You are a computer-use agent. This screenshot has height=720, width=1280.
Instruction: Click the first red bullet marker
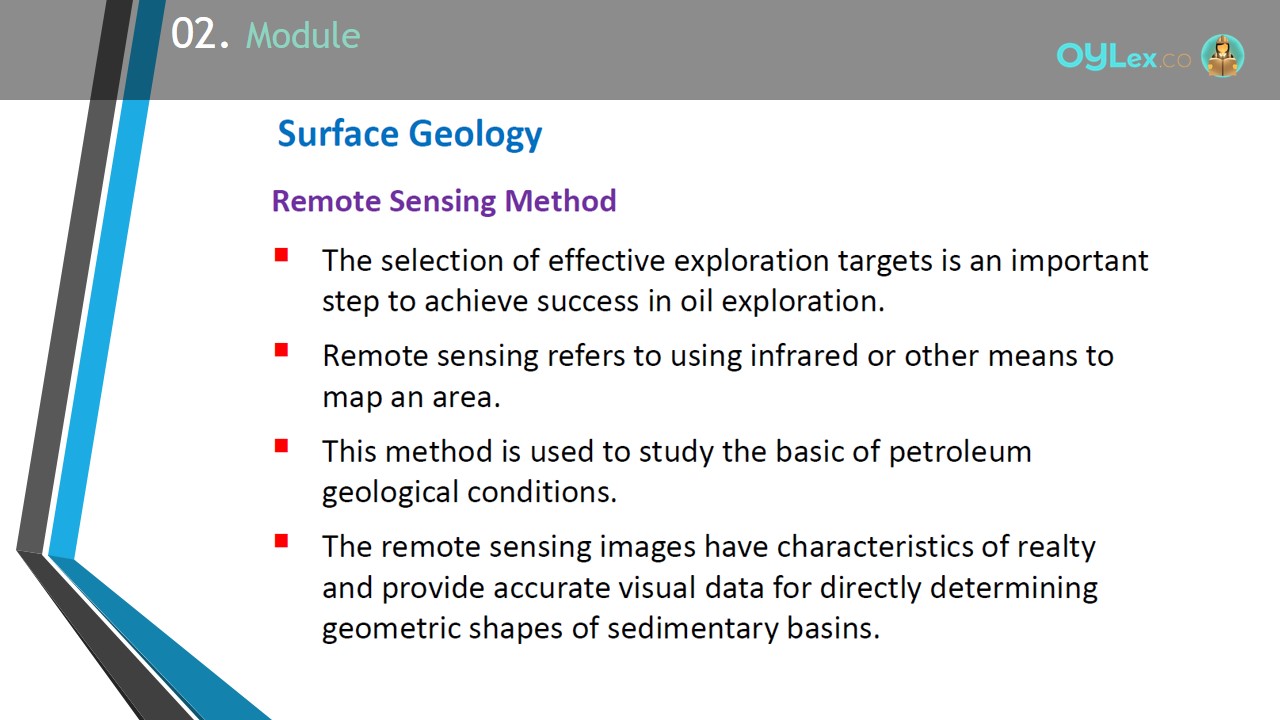click(281, 255)
